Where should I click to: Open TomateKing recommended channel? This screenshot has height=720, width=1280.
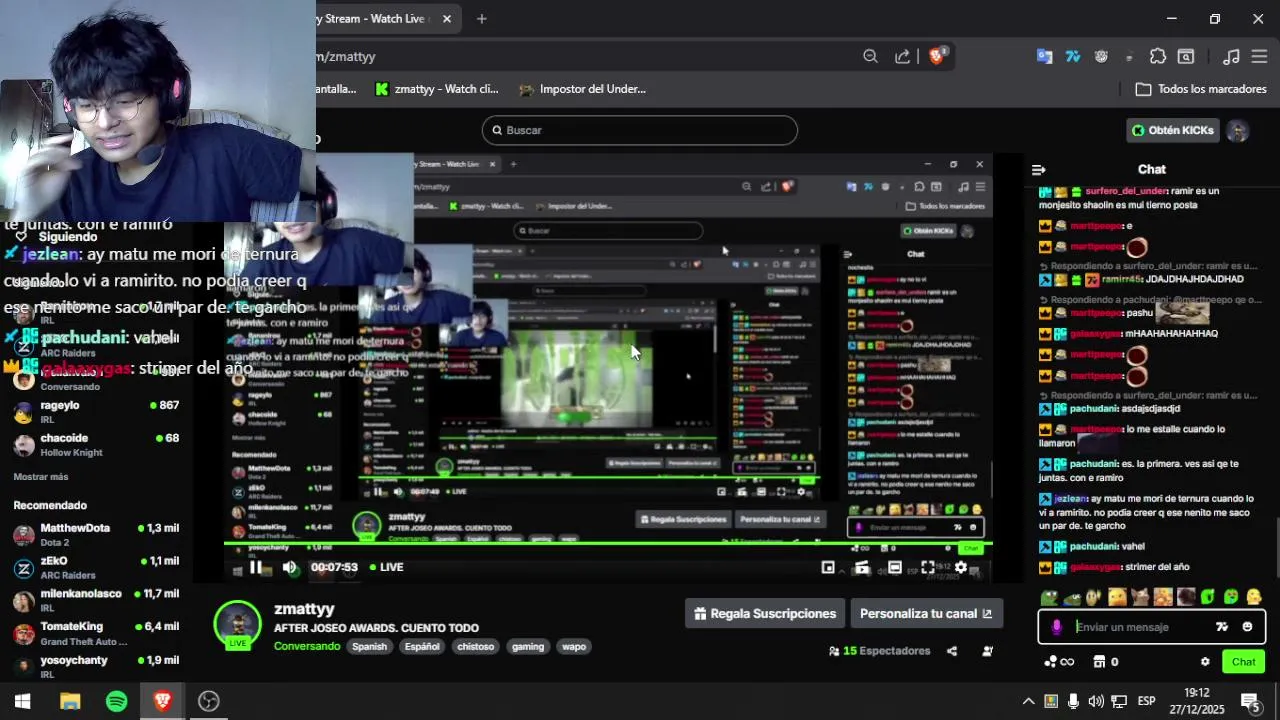(97, 633)
